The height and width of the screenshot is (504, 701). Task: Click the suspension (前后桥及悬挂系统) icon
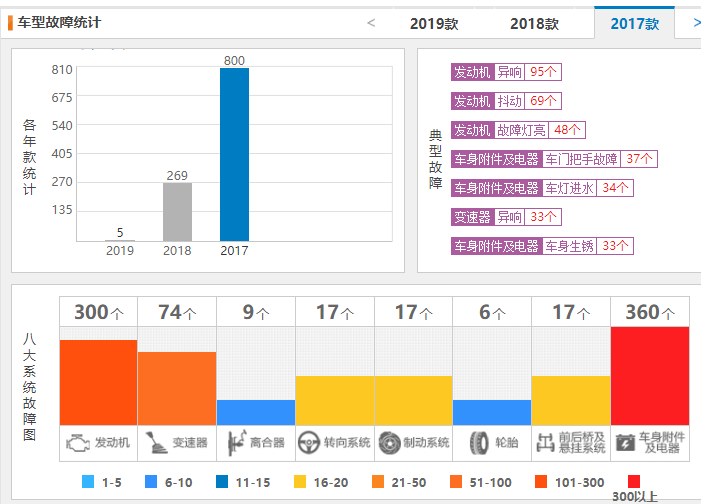[545, 443]
